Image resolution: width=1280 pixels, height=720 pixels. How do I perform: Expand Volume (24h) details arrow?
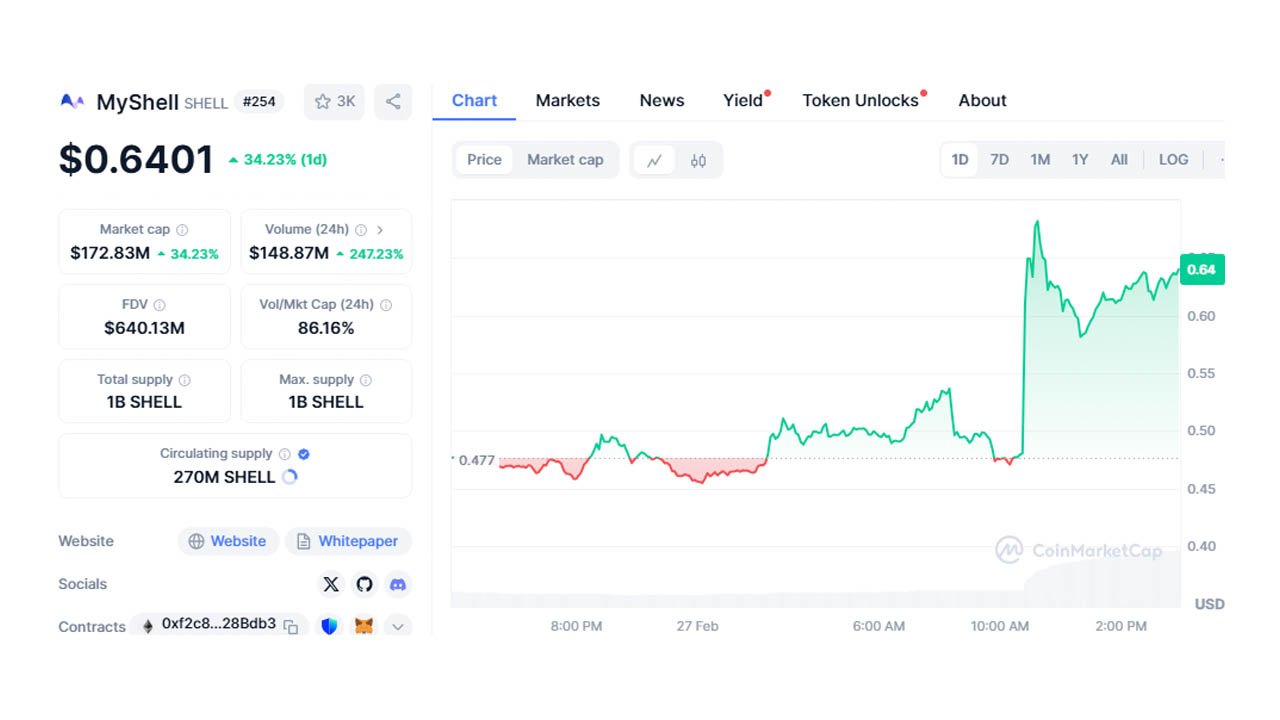380,230
